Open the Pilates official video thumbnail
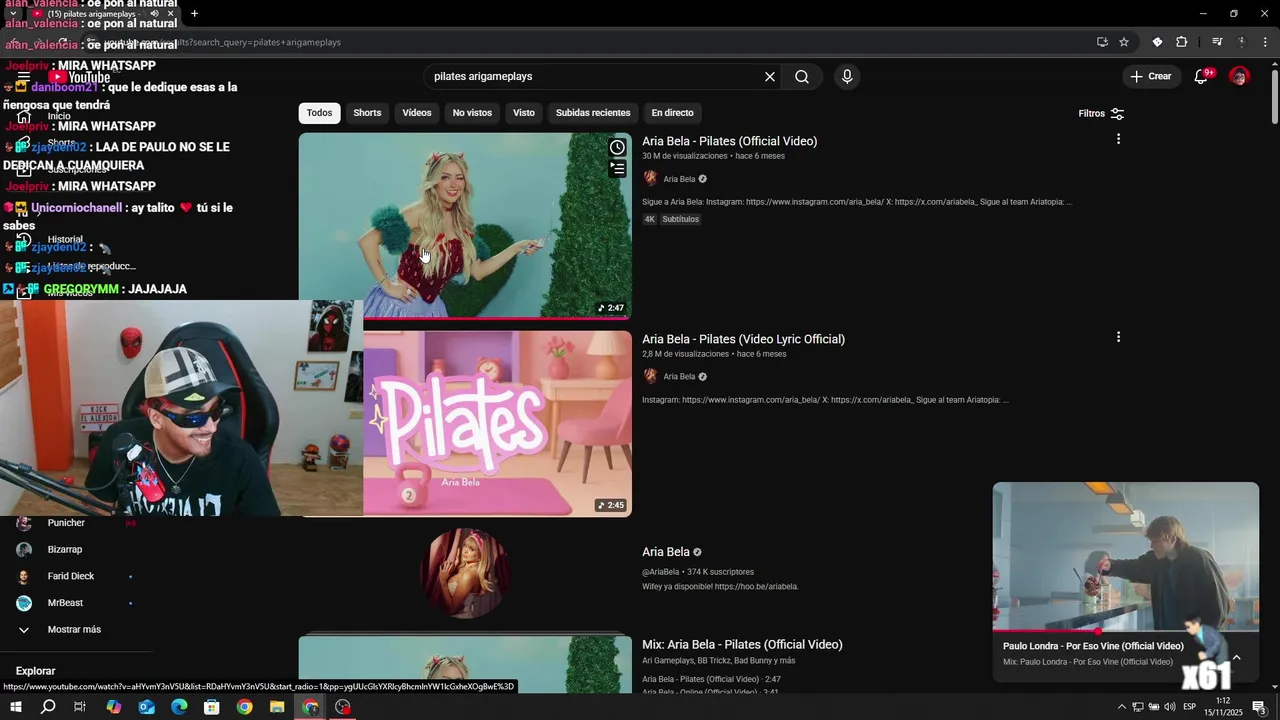The height and width of the screenshot is (720, 1280). coord(465,226)
